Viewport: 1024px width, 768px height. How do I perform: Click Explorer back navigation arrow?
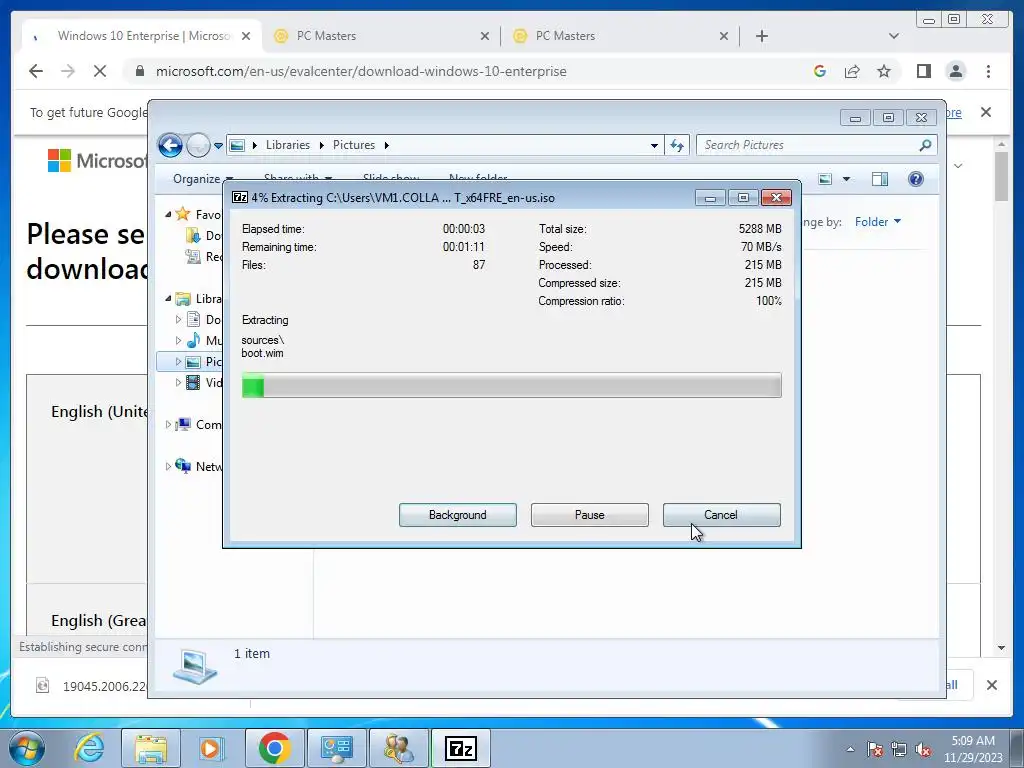(x=170, y=145)
